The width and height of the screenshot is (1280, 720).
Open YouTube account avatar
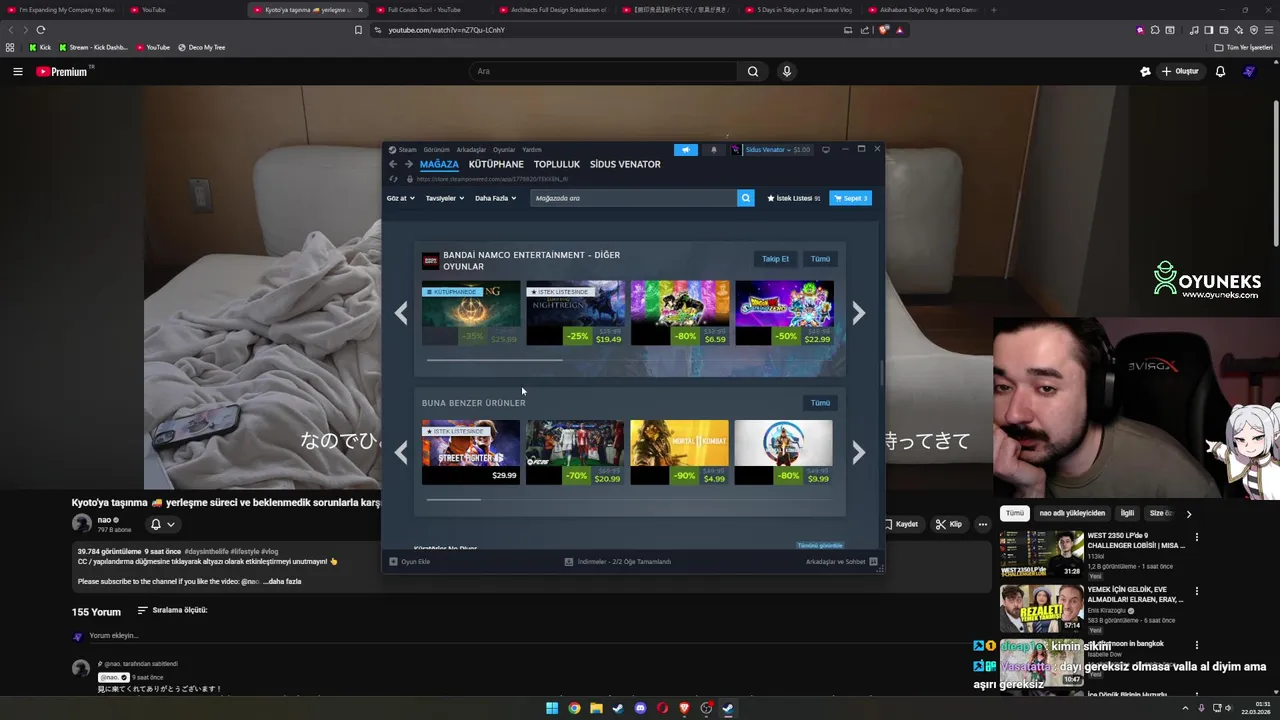tap(1249, 71)
